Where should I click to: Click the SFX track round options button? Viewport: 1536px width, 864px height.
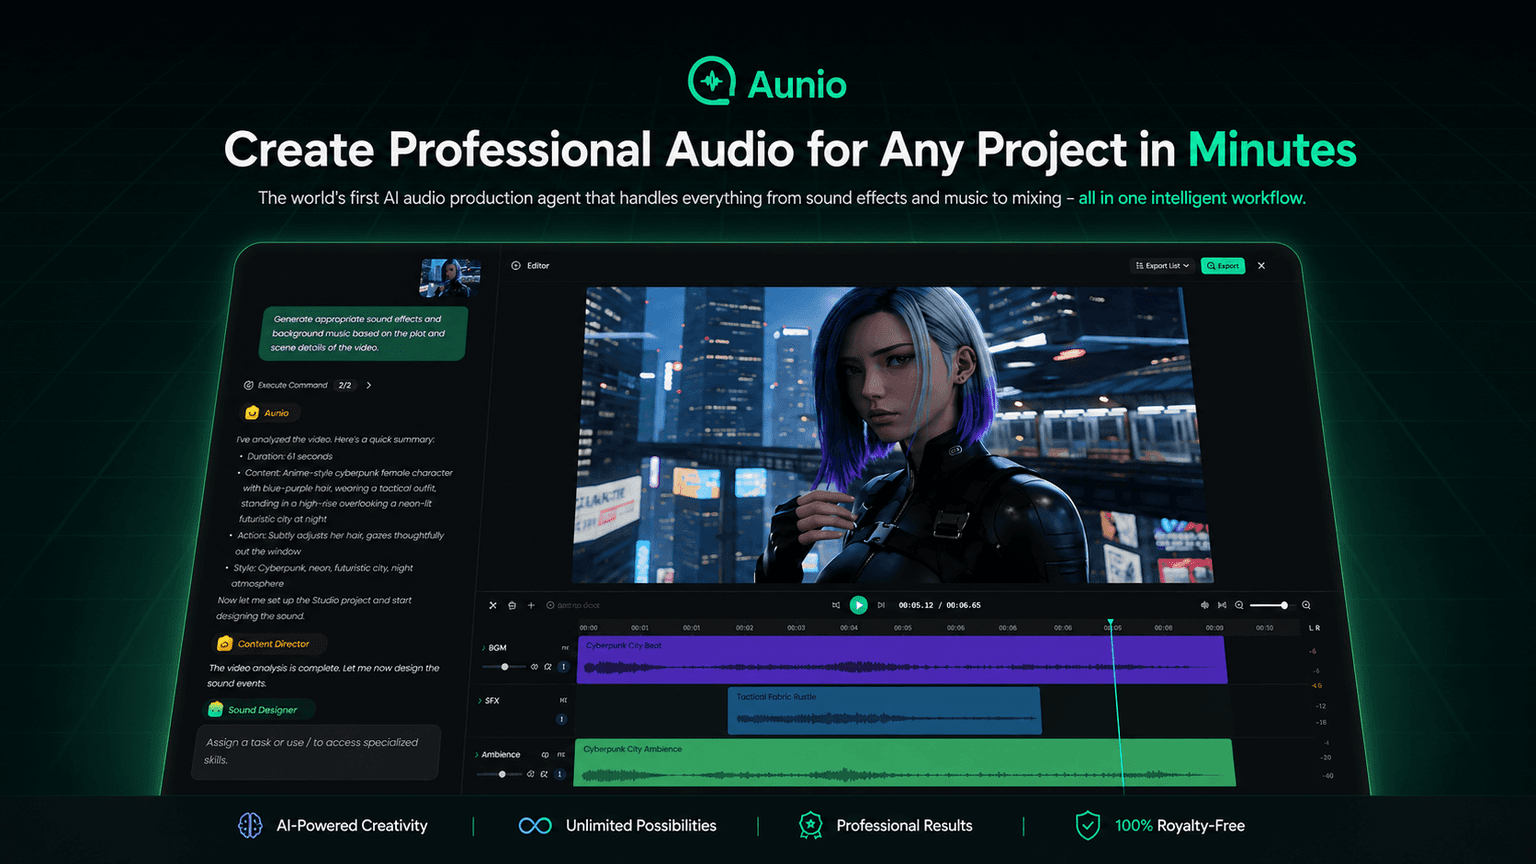tap(561, 719)
